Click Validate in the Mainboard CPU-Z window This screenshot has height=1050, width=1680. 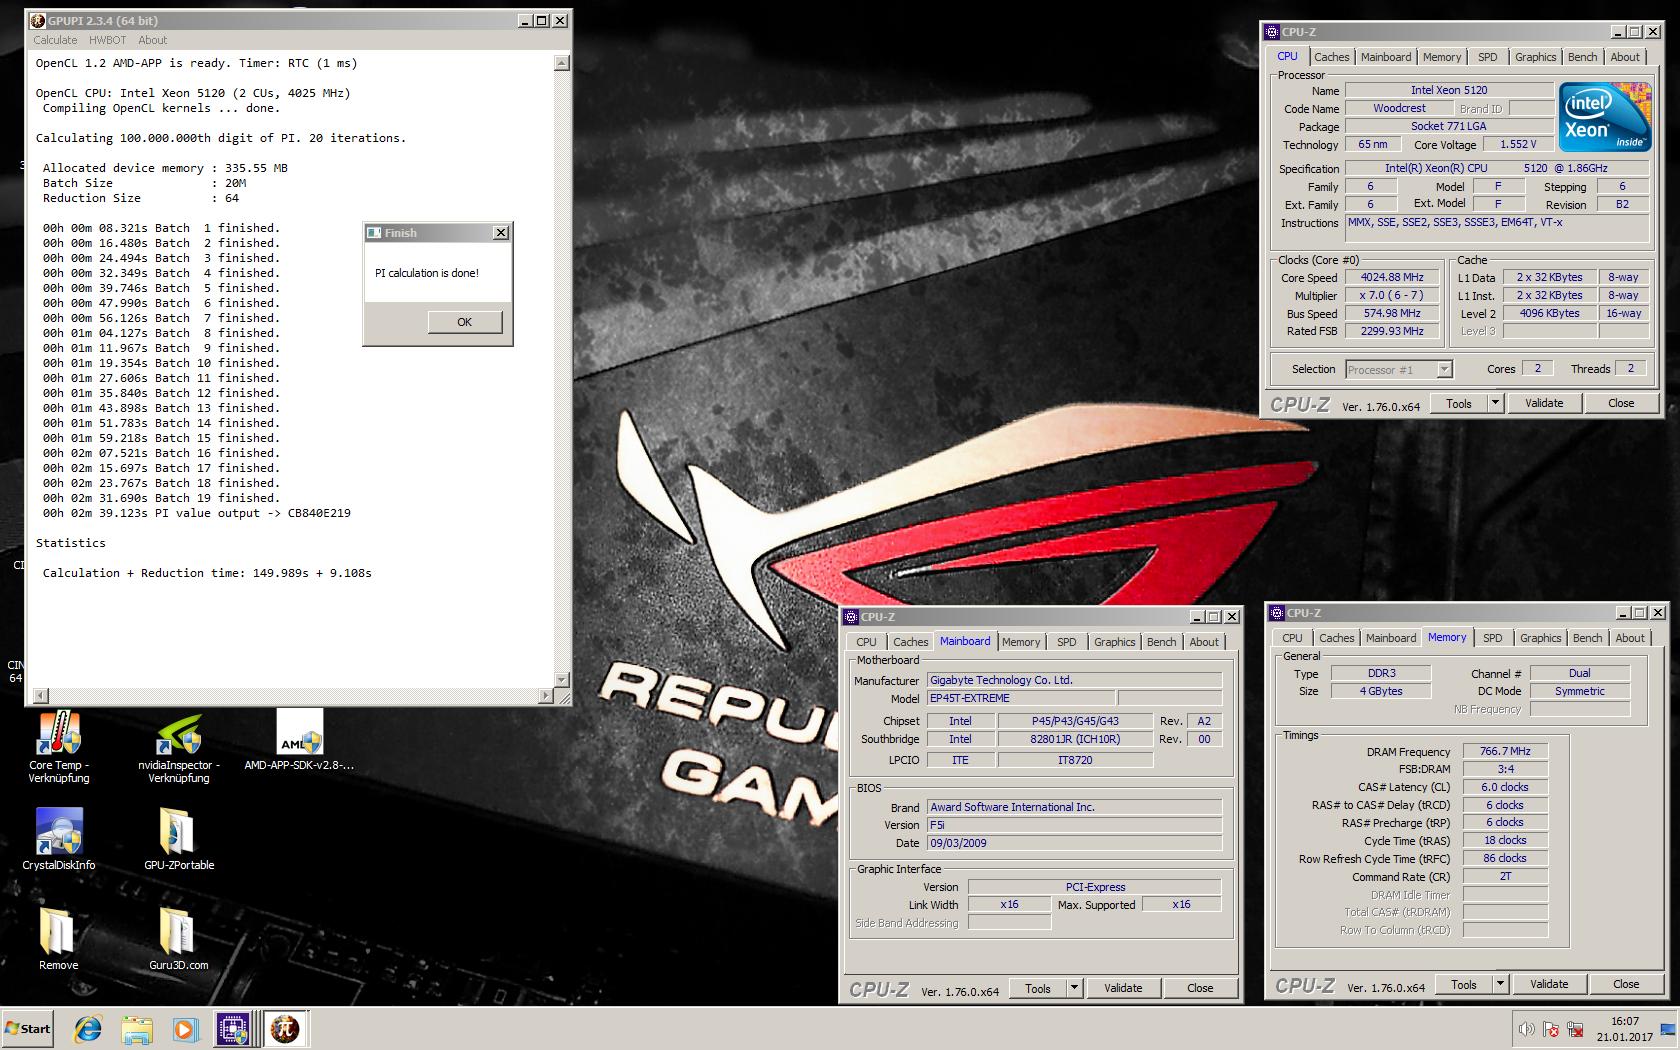(1123, 988)
